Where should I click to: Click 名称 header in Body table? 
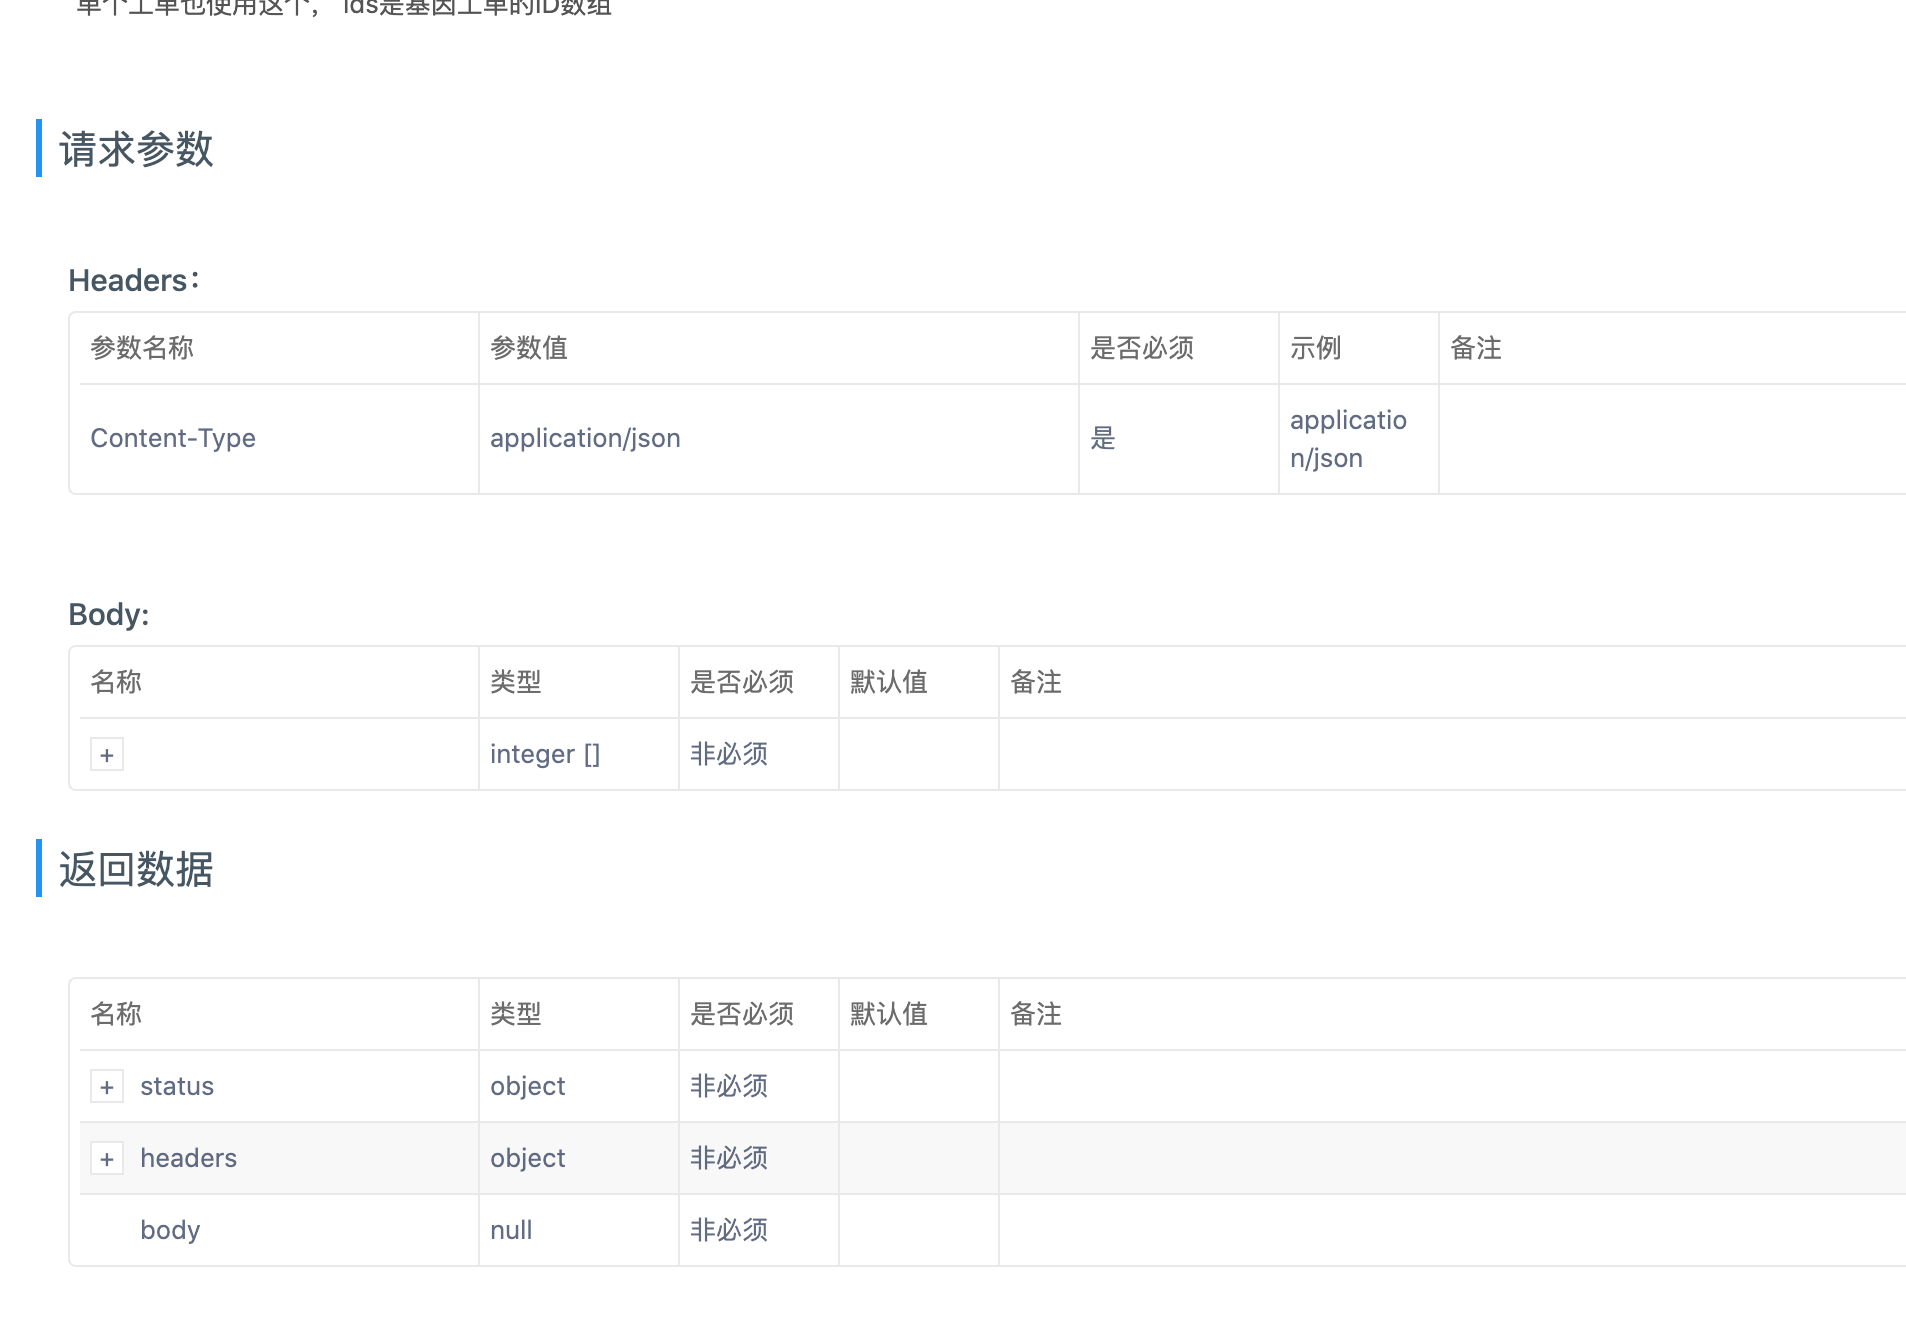116,682
